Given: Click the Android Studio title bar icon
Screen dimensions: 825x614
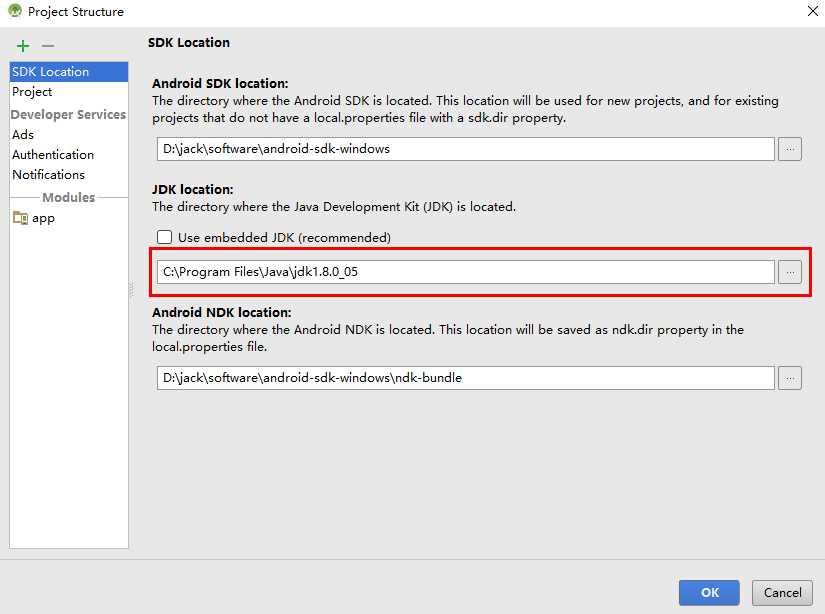Looking at the screenshot, I should (14, 12).
